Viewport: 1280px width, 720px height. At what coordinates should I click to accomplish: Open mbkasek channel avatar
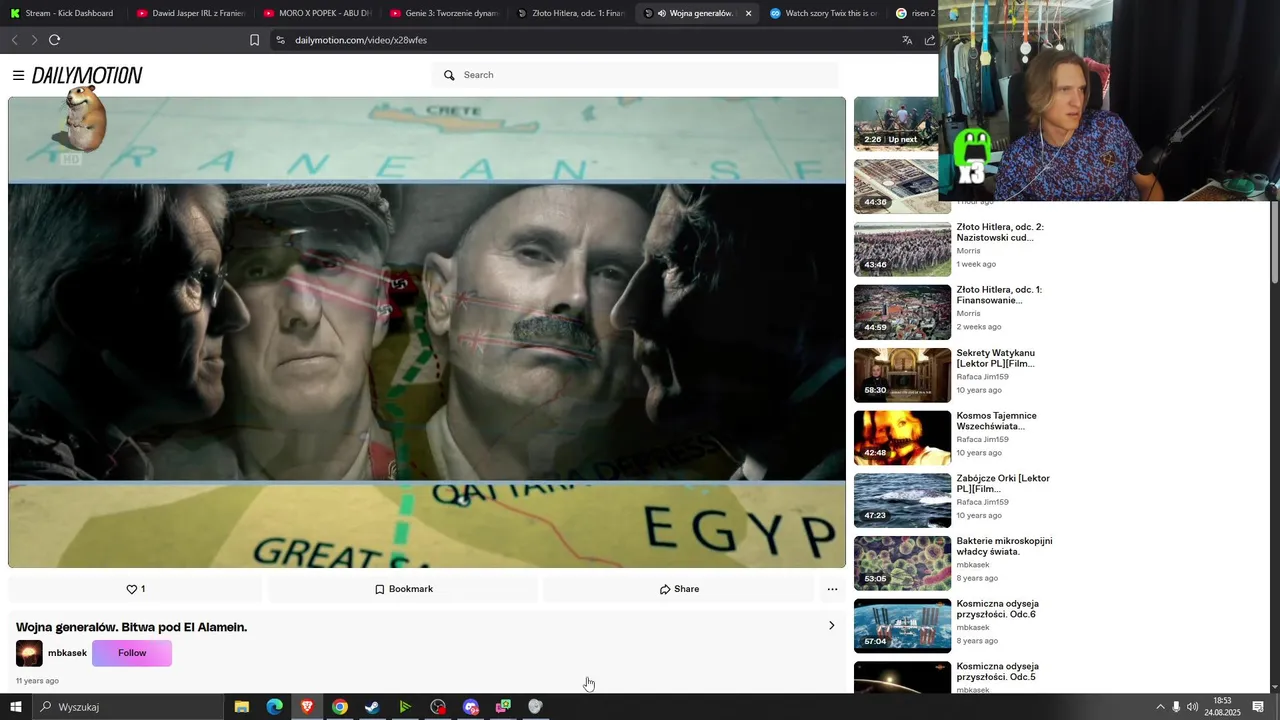pos(29,653)
